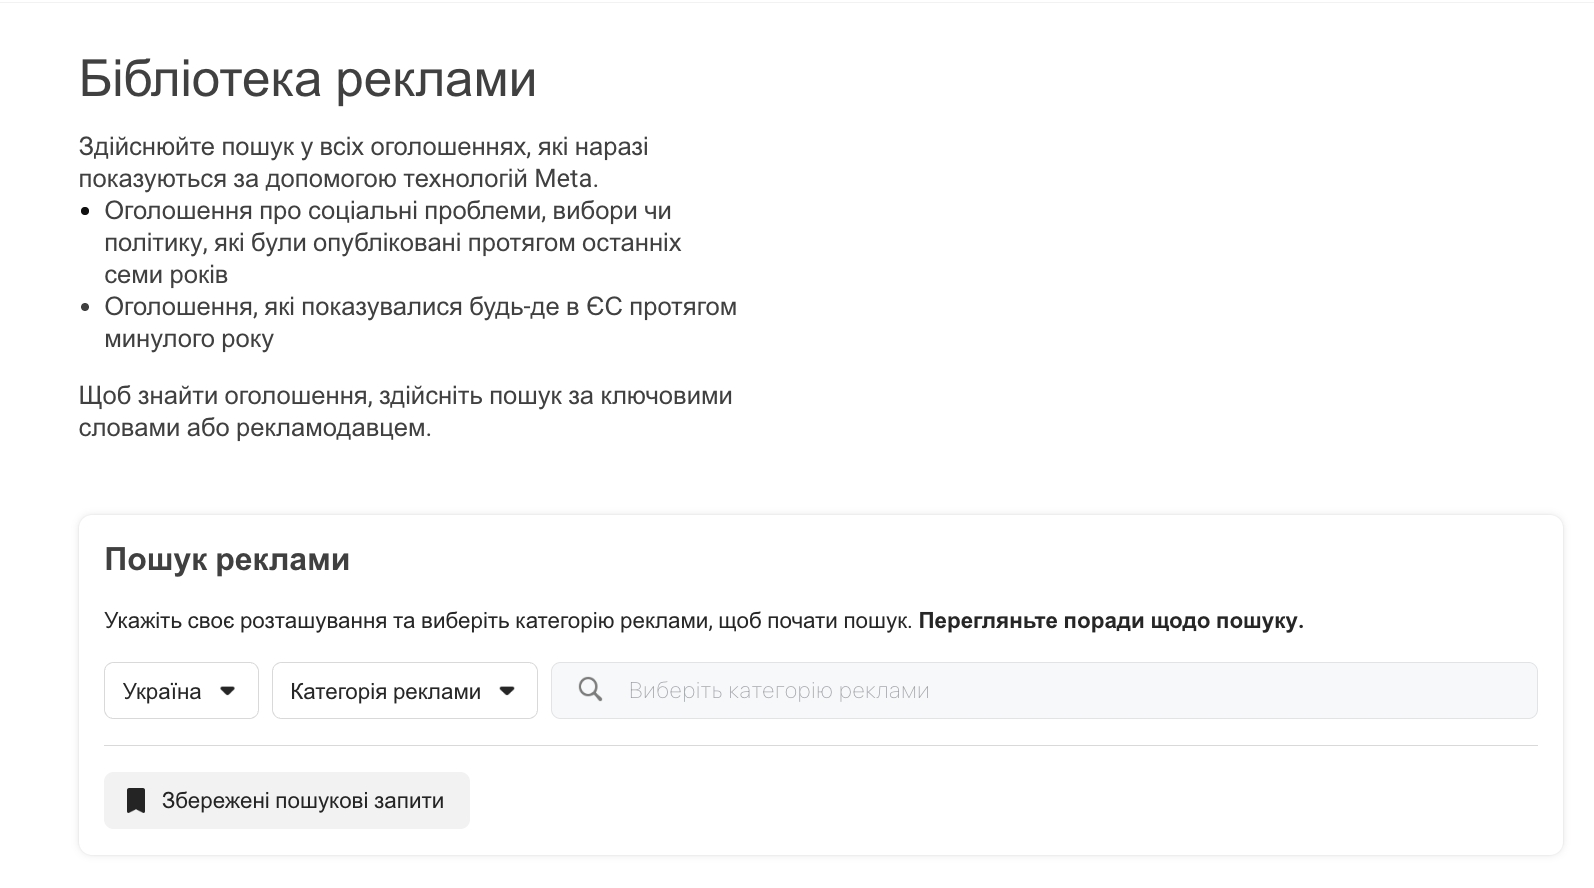The height and width of the screenshot is (888, 1594).
Task: Click the caret arrow beside Категорія реклами
Action: pyautogui.click(x=507, y=691)
